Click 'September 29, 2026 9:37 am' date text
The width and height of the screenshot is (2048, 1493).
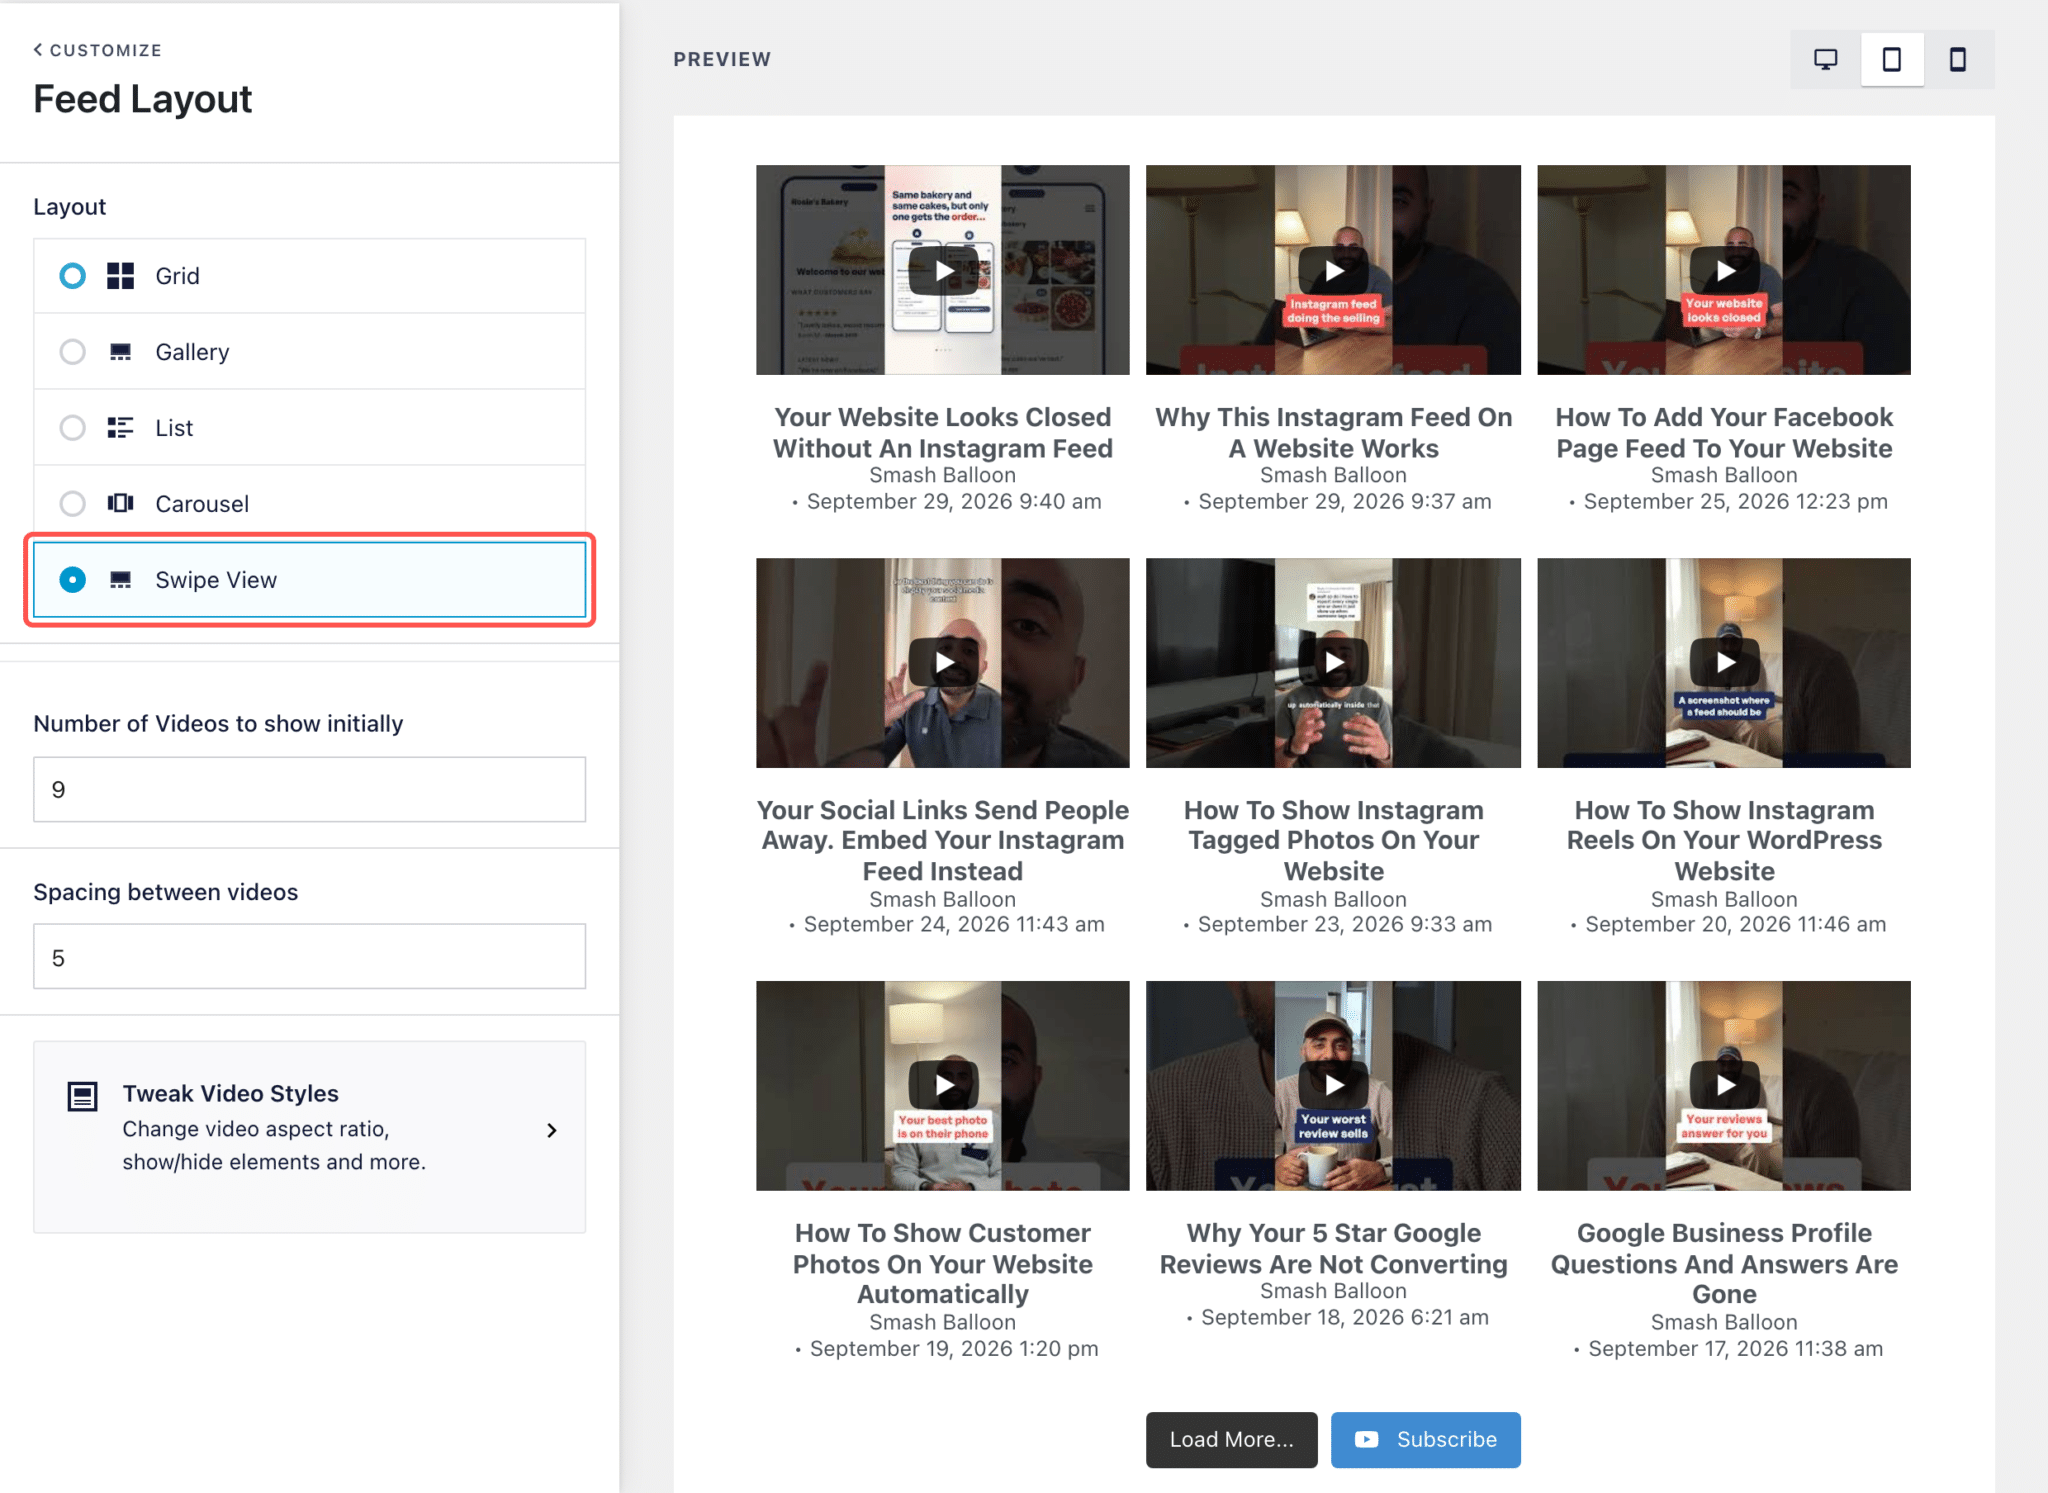1344,501
